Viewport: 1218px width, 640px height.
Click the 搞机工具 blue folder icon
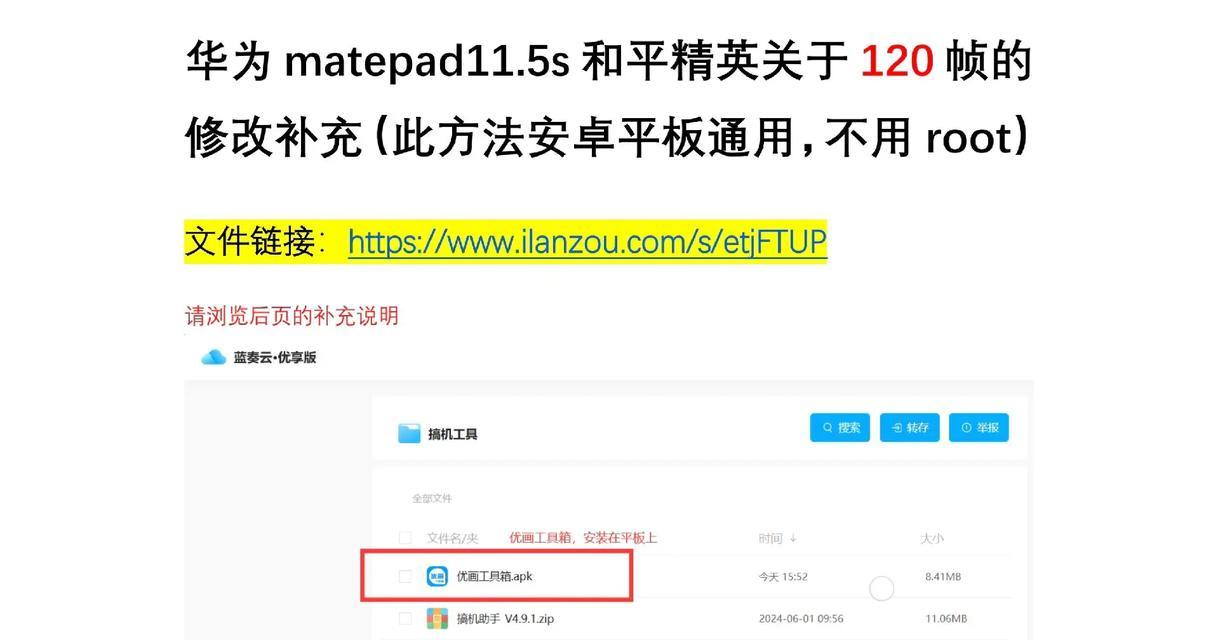[409, 433]
